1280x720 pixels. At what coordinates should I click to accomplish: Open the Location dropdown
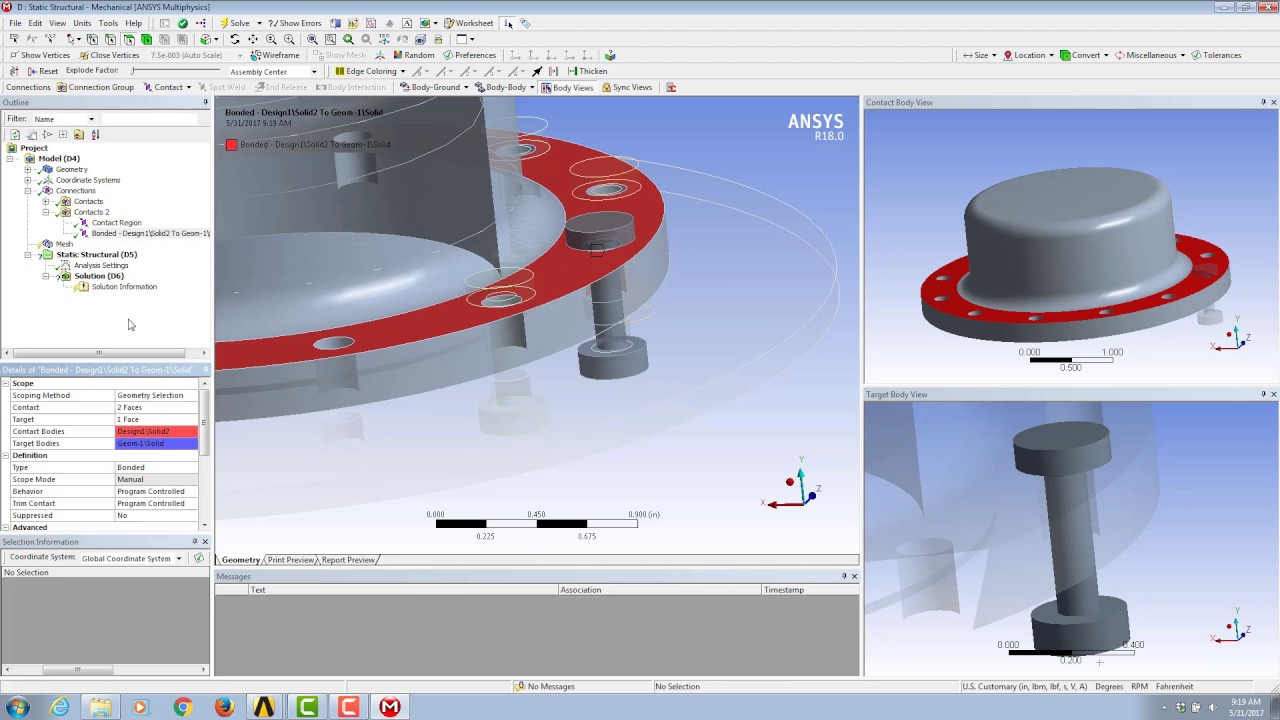point(1029,55)
